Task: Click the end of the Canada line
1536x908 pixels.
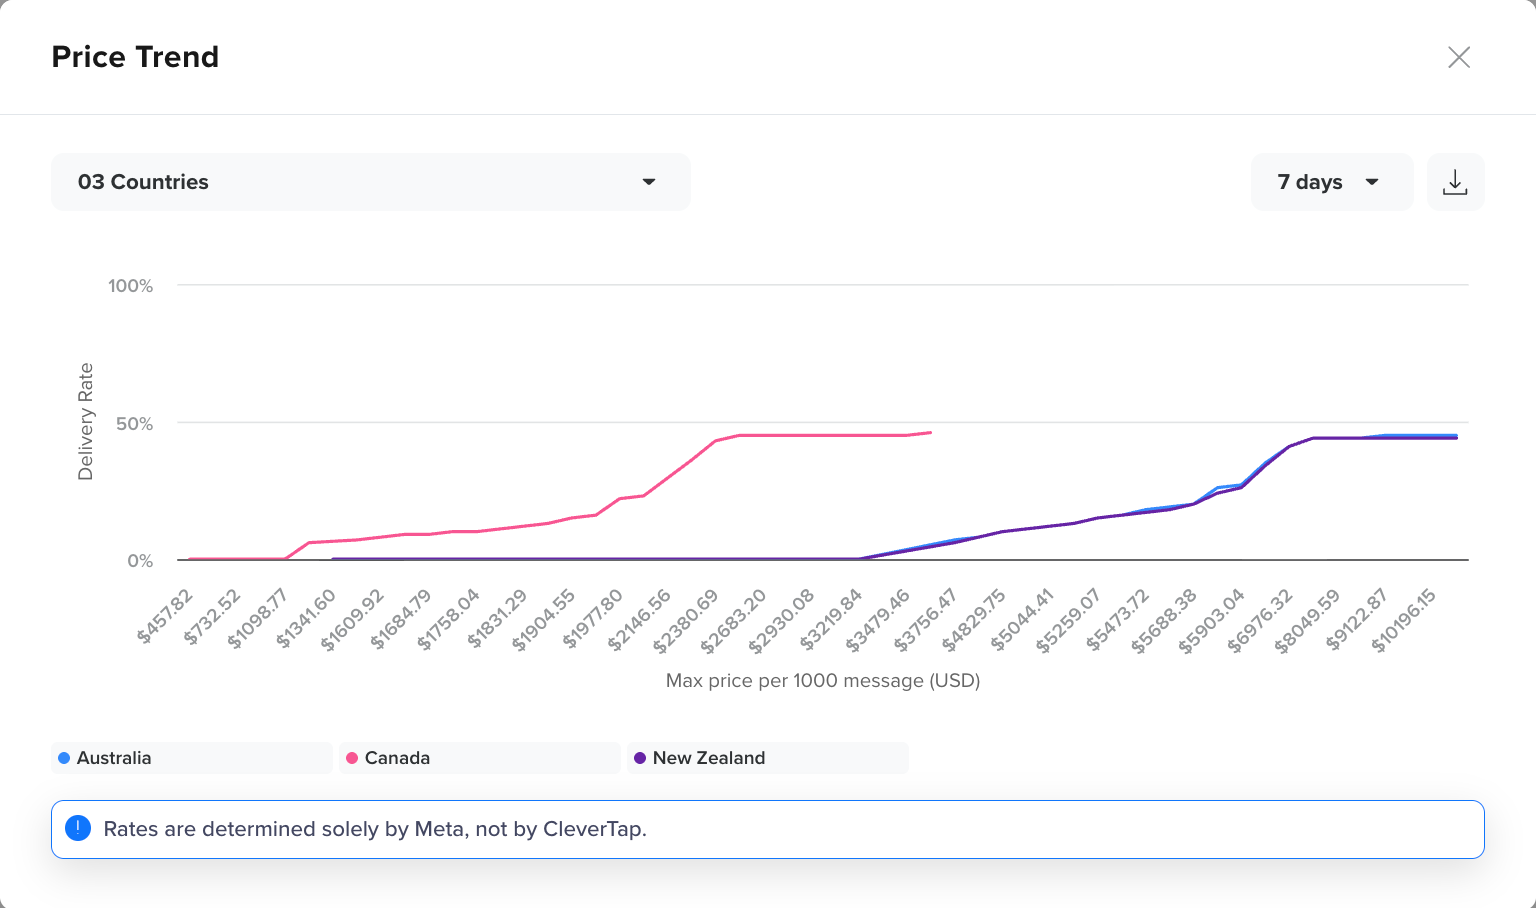Action: tap(930, 433)
